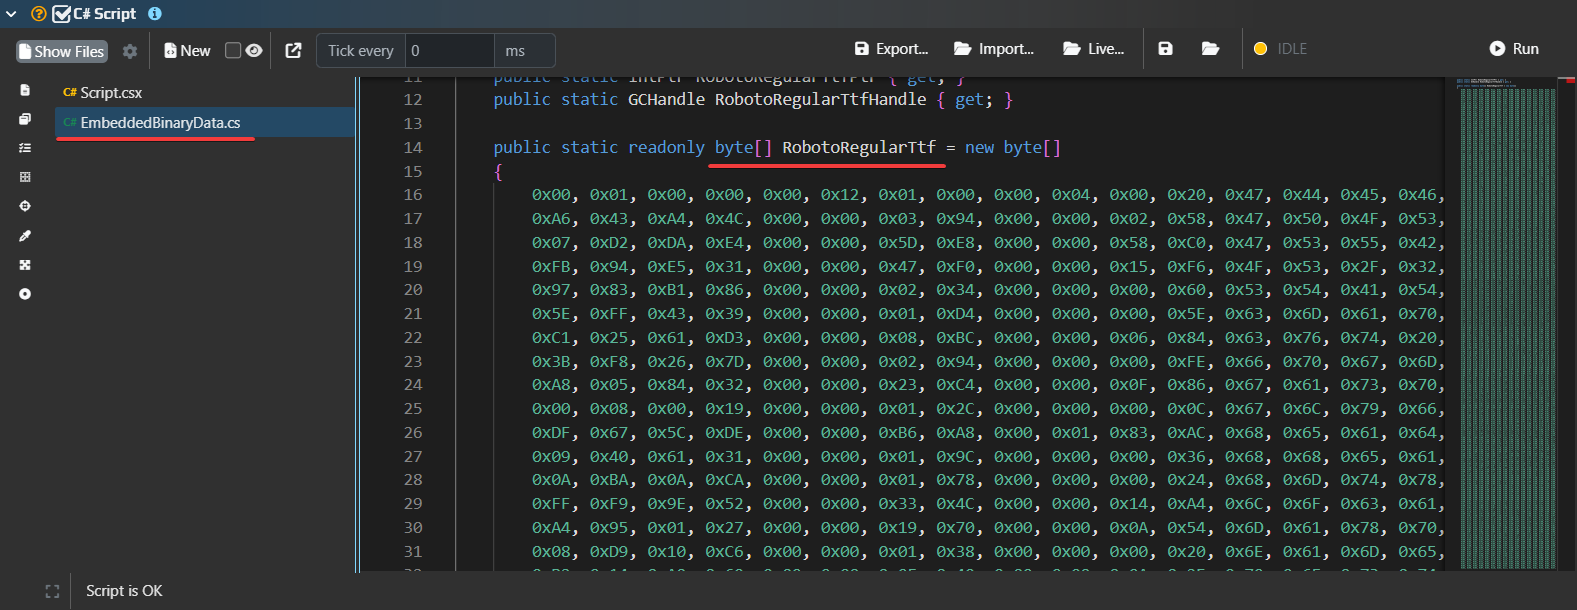Image resolution: width=1577 pixels, height=610 pixels.
Task: Click the blue info icon beside C# Script
Action: pyautogui.click(x=155, y=14)
